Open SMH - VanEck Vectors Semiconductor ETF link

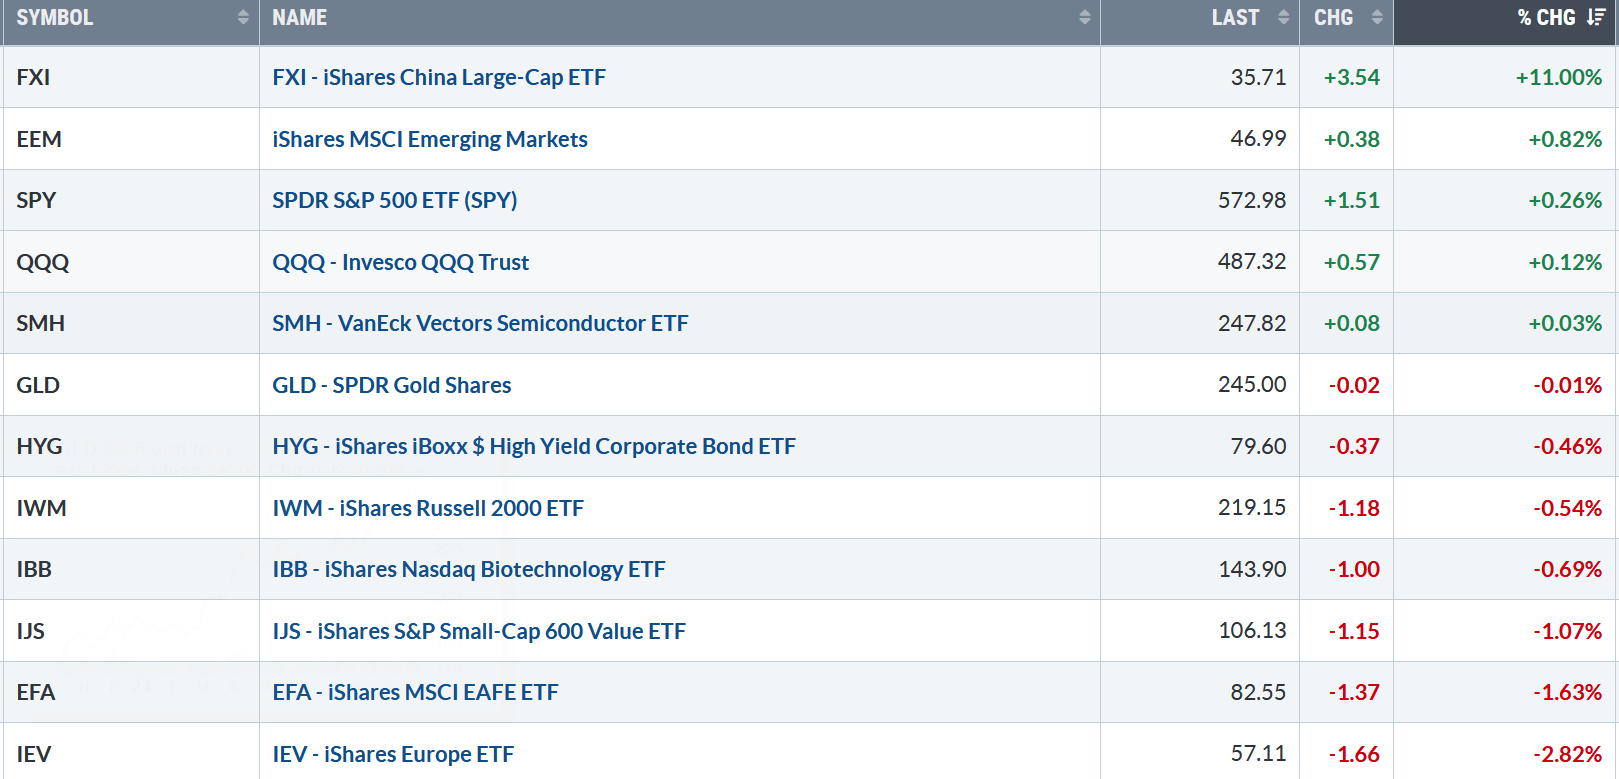(x=481, y=323)
